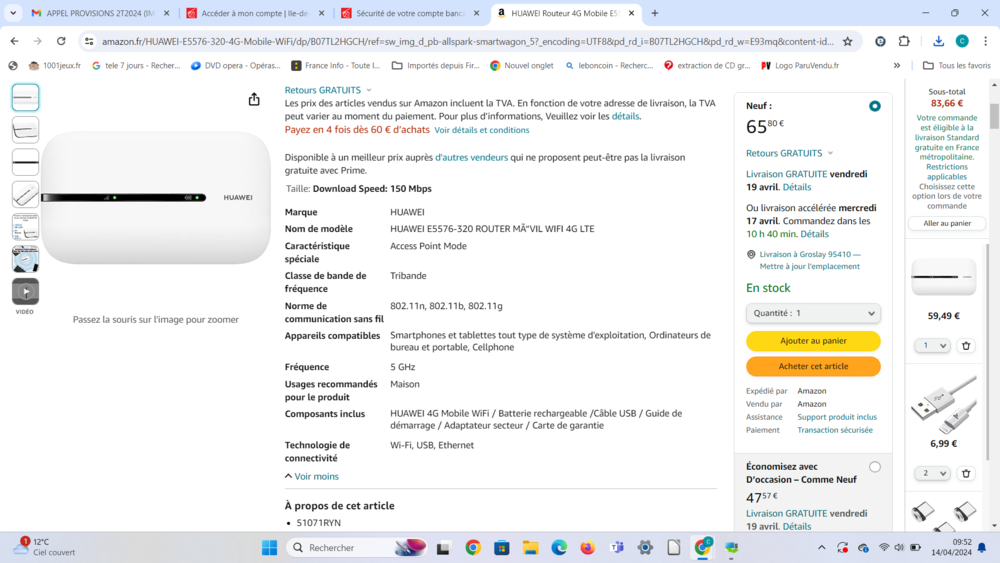Delete the 59,49 € item from cart
The image size is (1000, 563).
point(966,346)
